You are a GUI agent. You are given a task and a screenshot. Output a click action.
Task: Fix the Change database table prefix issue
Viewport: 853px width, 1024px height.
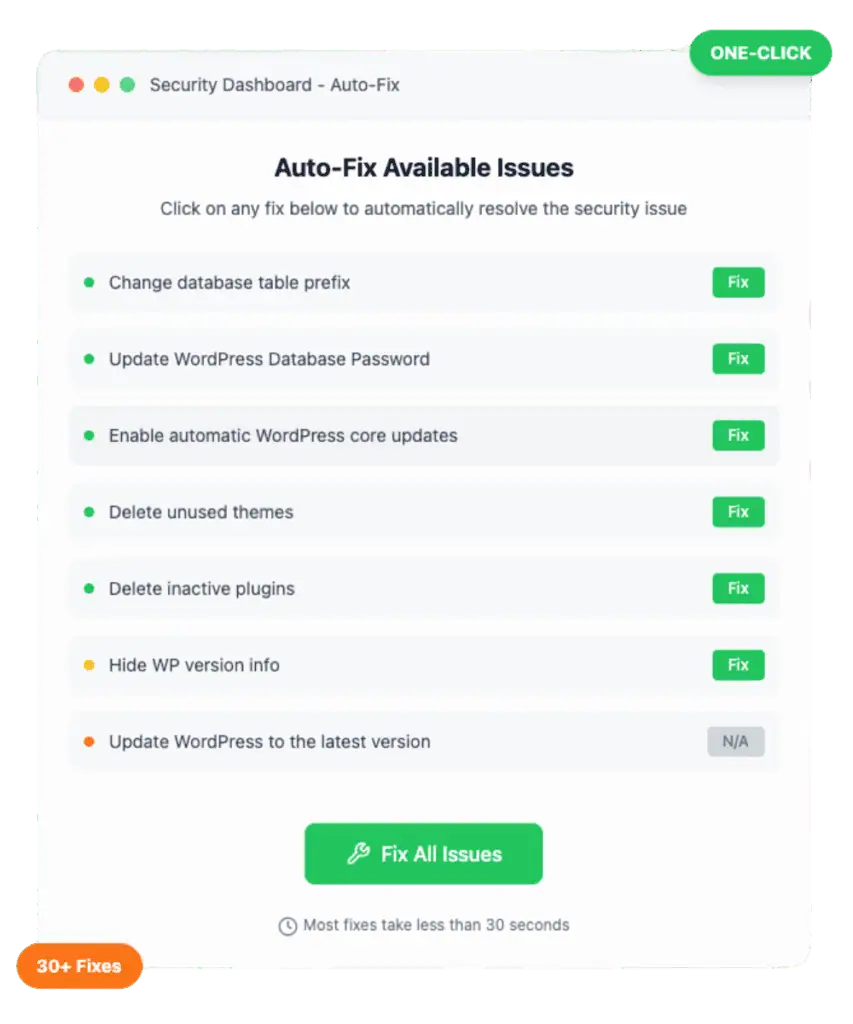(738, 282)
